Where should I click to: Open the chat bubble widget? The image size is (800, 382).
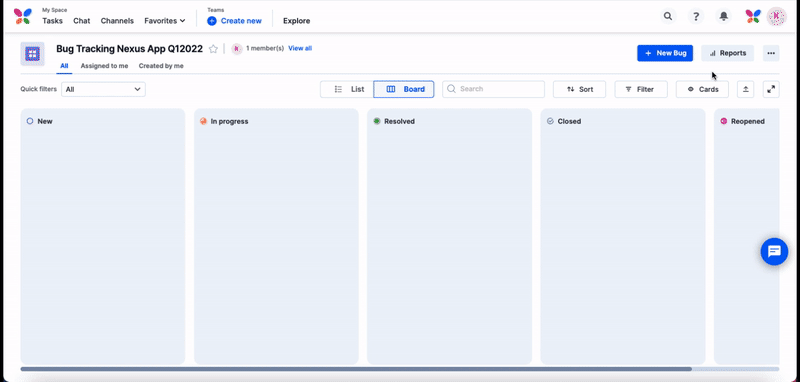774,251
